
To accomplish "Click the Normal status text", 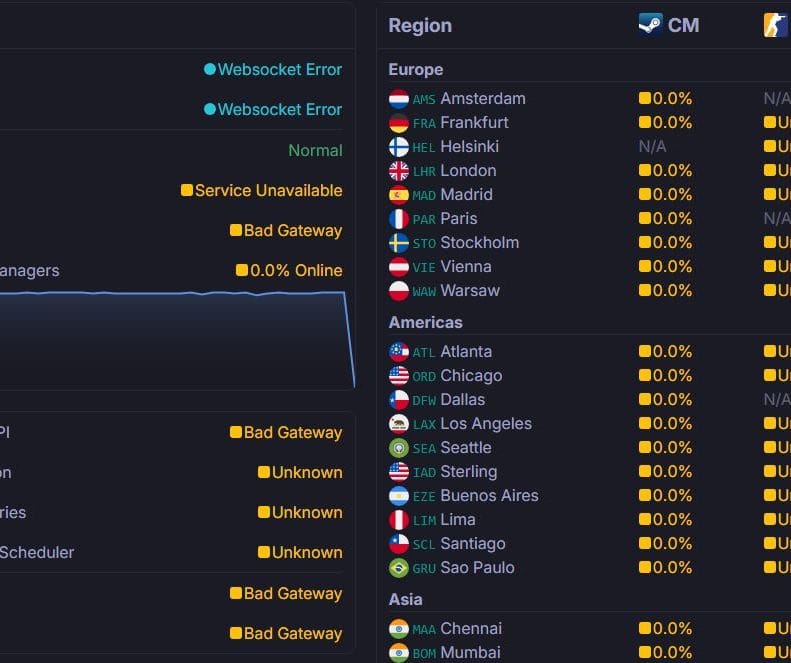I will click(x=315, y=150).
